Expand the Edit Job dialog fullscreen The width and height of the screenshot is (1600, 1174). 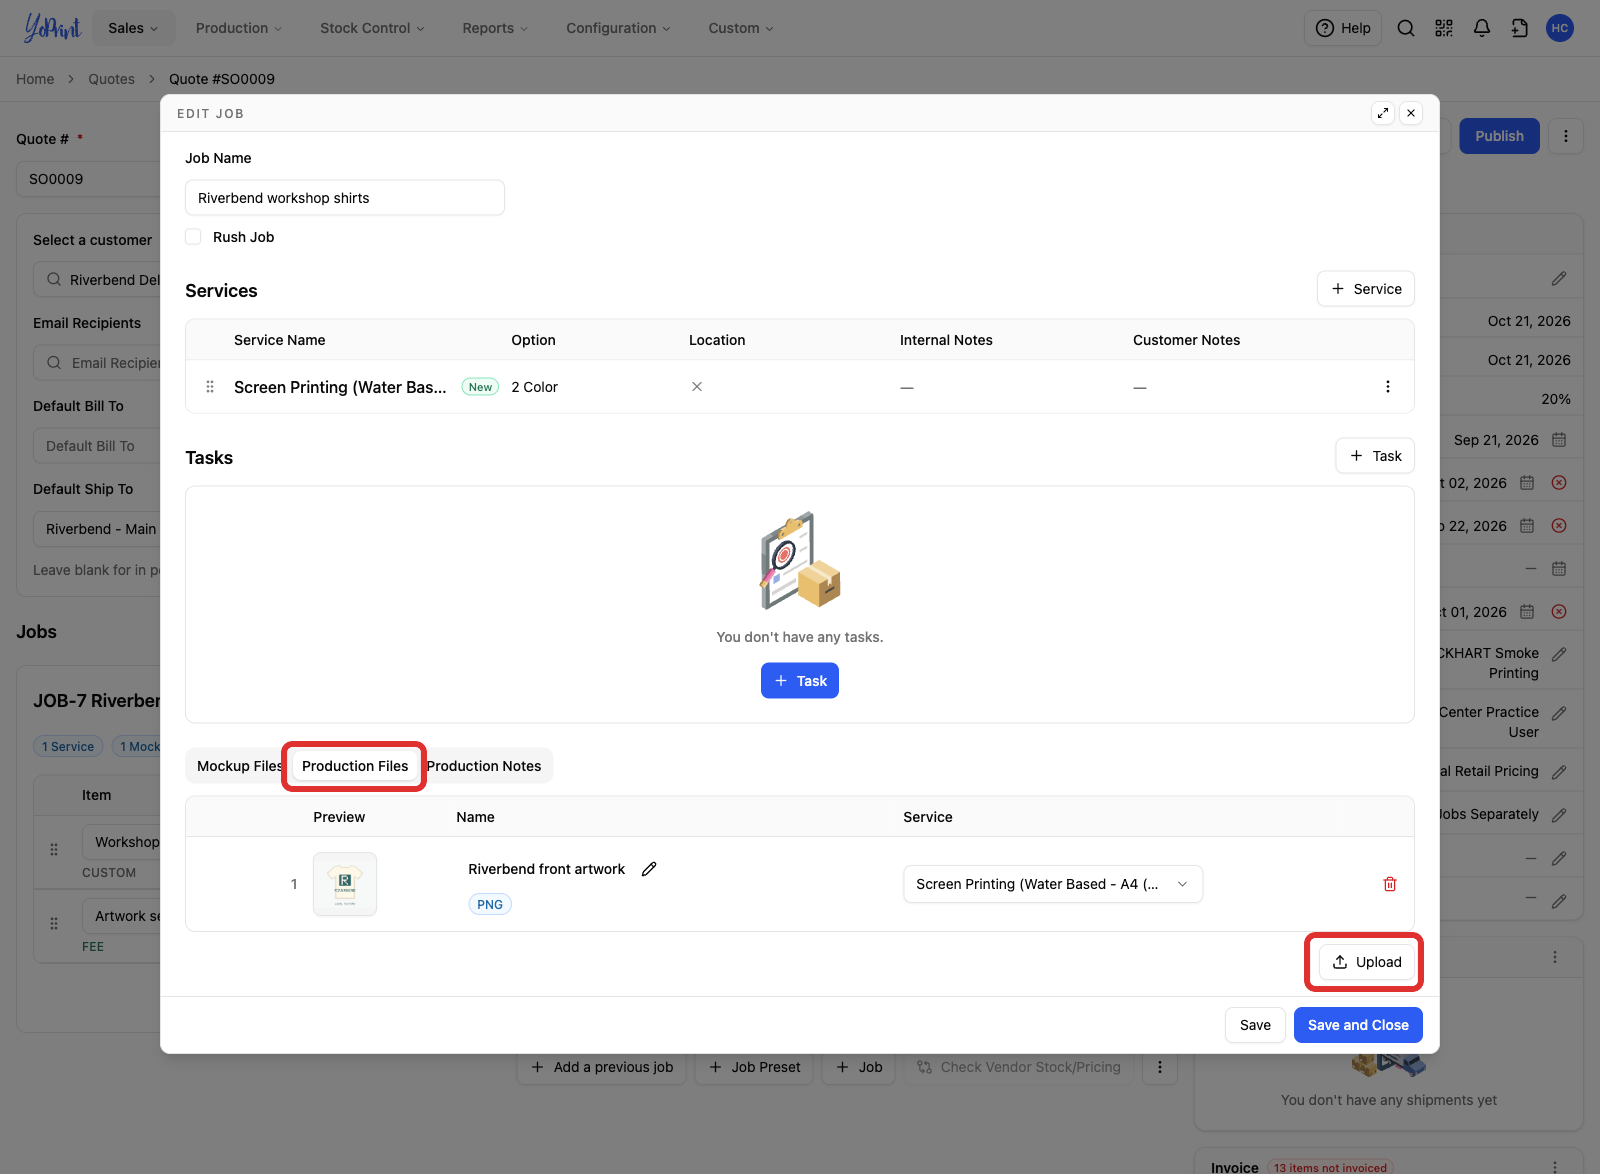click(1383, 113)
